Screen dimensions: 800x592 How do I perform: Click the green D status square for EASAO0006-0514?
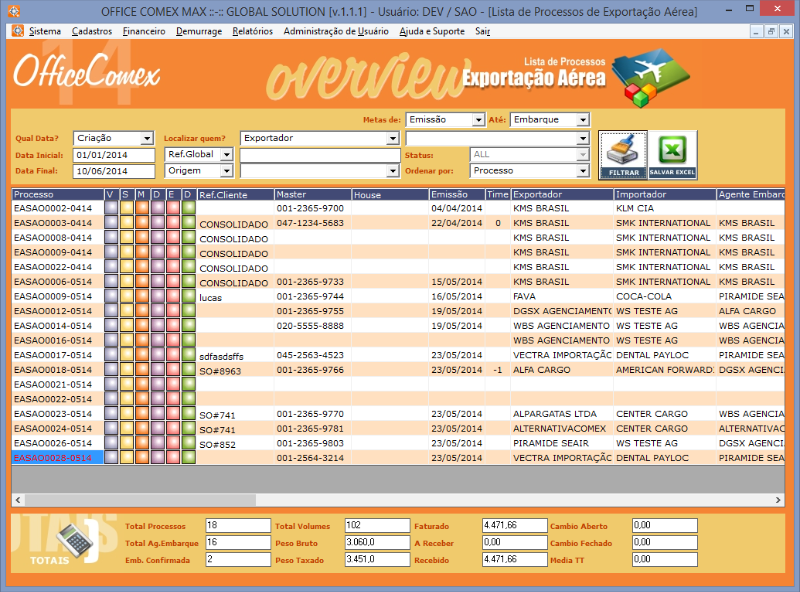click(x=188, y=283)
